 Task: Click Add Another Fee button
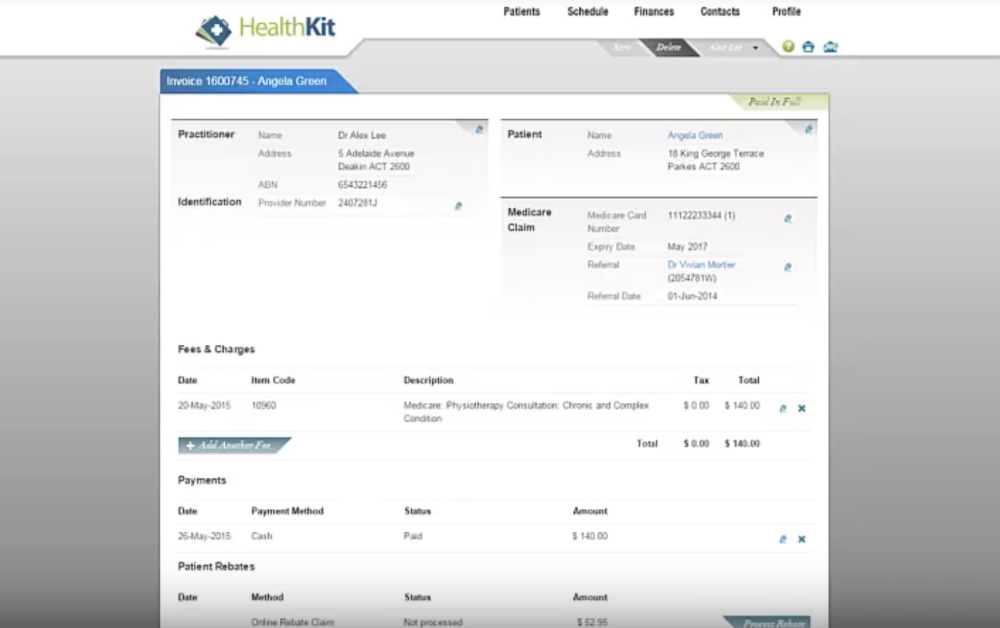coord(233,445)
